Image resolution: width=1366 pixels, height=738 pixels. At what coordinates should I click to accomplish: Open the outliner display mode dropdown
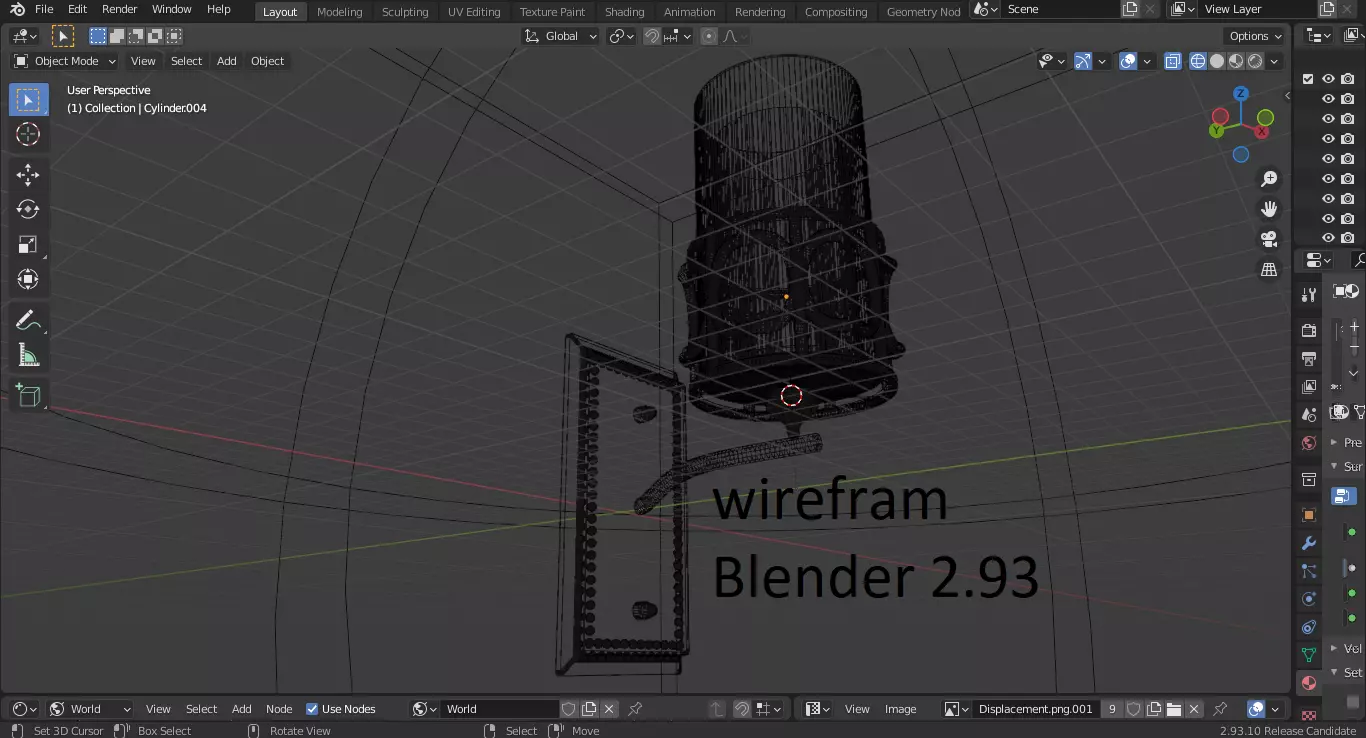click(1319, 36)
